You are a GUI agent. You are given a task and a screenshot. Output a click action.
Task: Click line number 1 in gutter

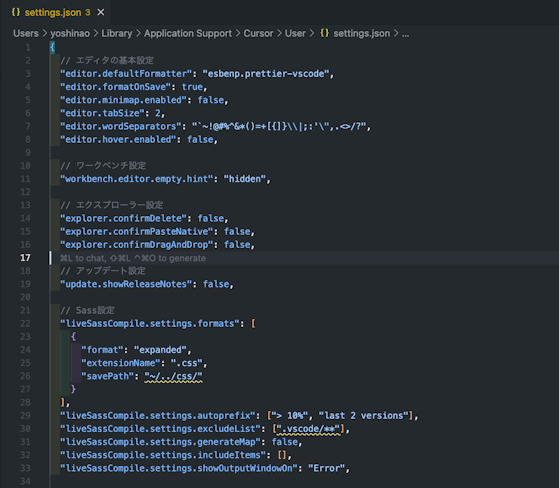(28, 47)
